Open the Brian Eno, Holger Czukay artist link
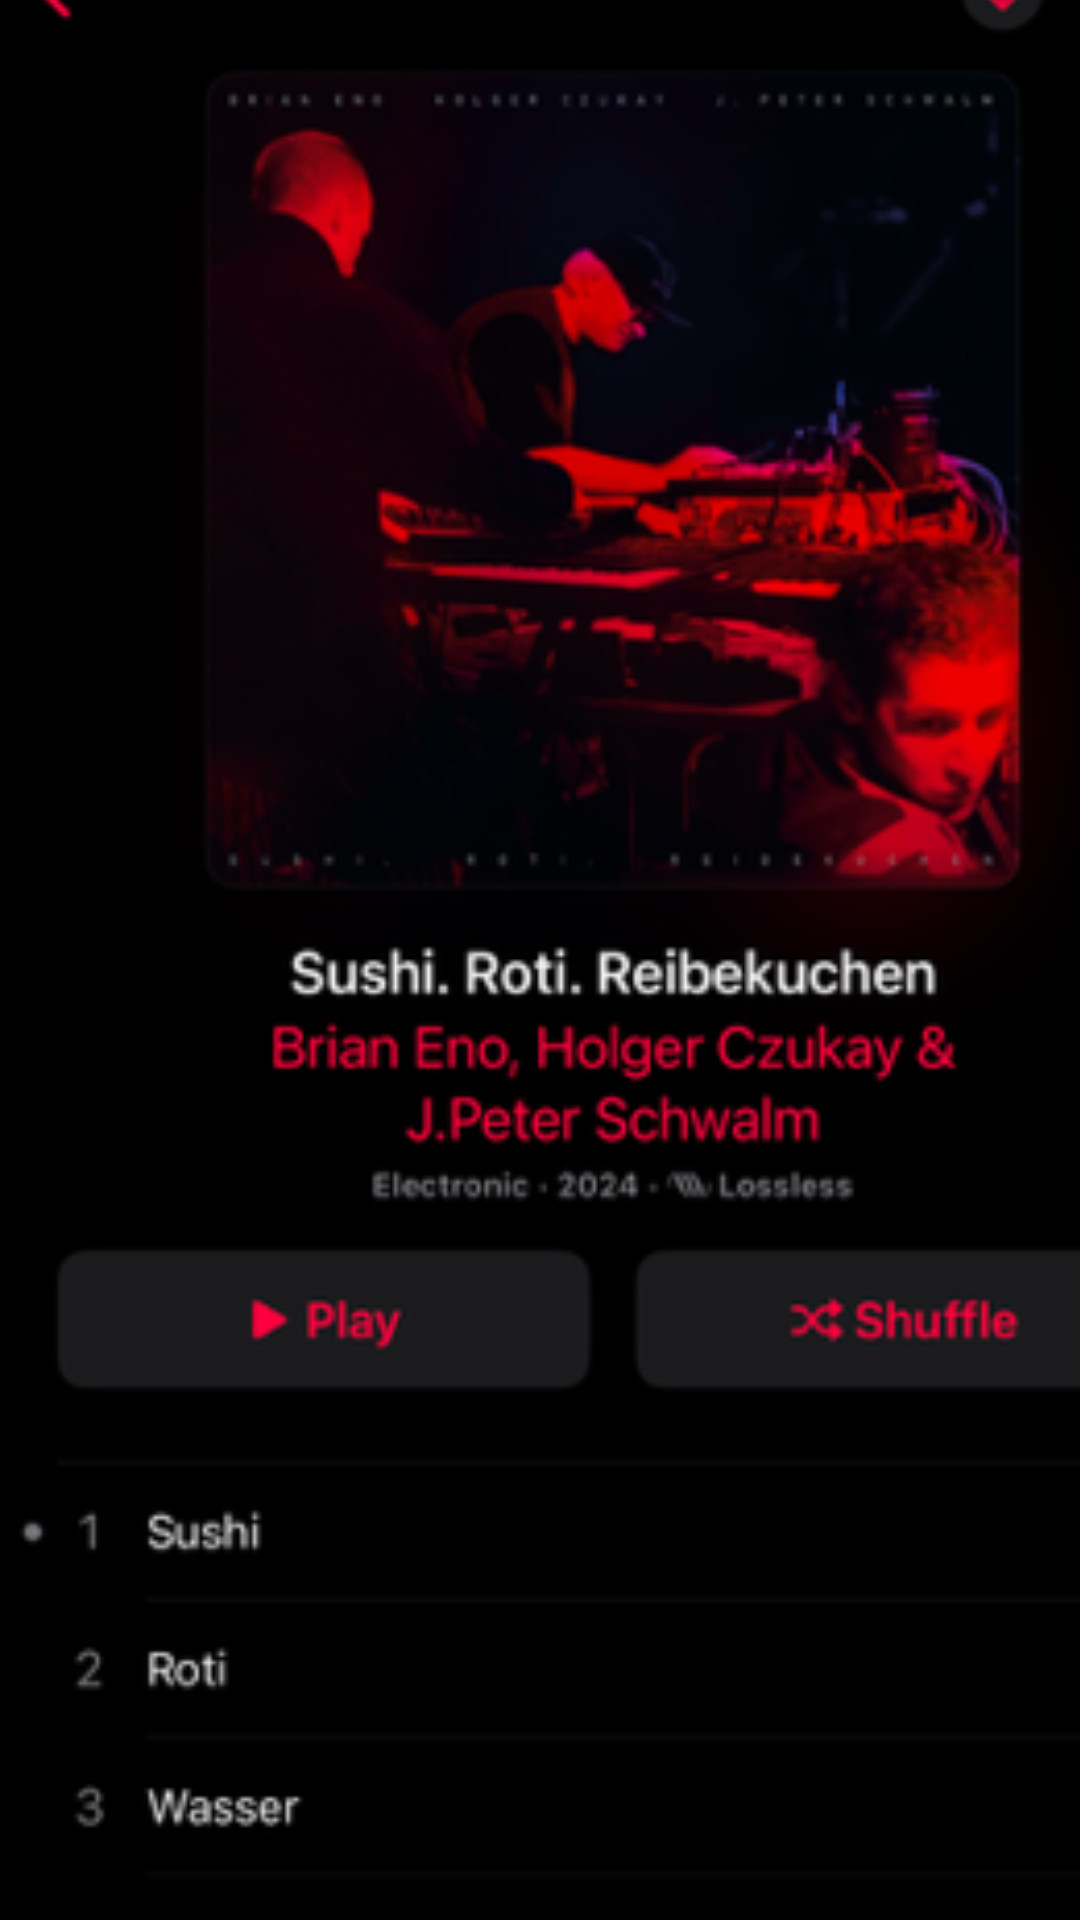The width and height of the screenshot is (1080, 1920). [612, 1049]
